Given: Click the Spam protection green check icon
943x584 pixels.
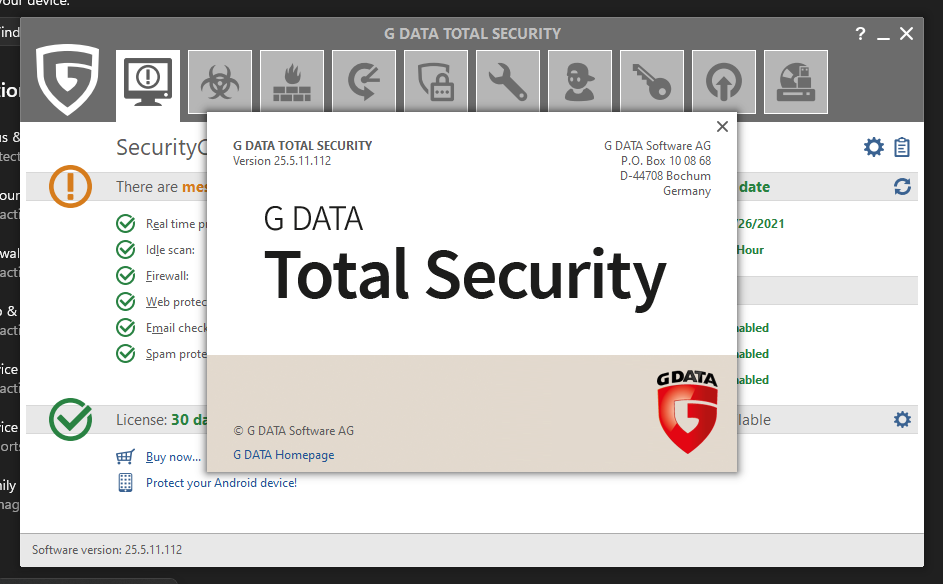Looking at the screenshot, I should pyautogui.click(x=126, y=354).
